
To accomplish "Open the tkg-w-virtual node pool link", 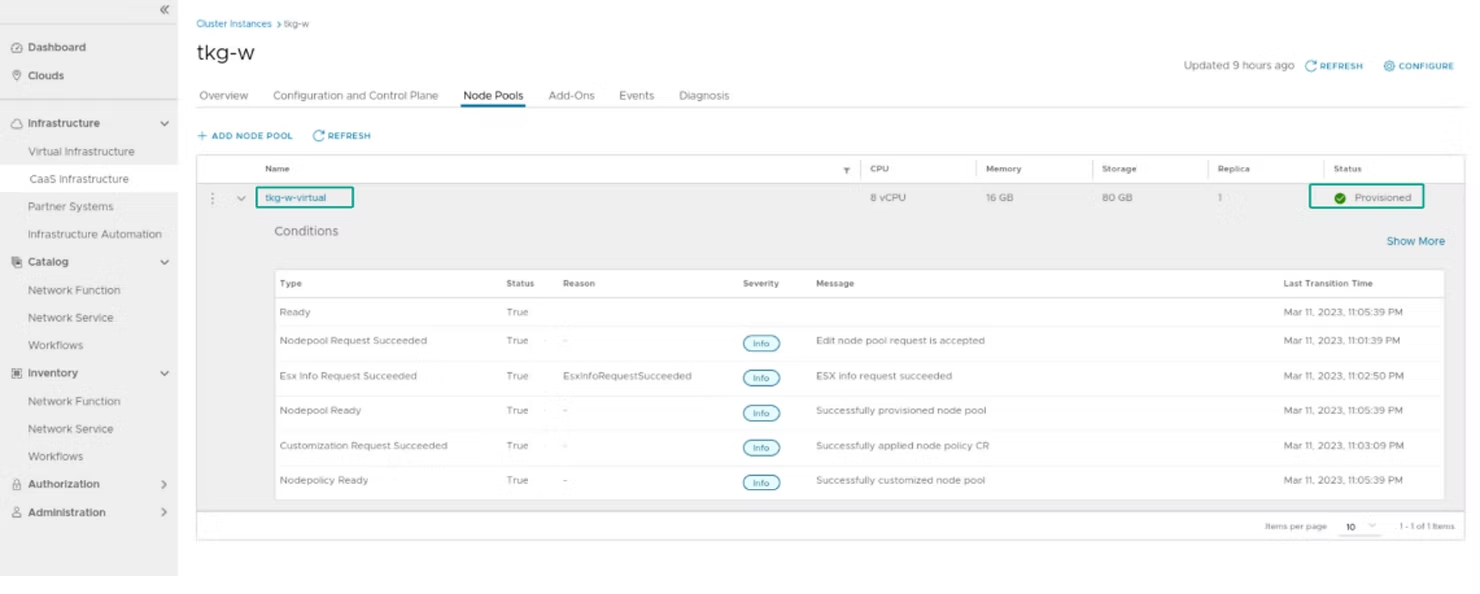I will [296, 198].
